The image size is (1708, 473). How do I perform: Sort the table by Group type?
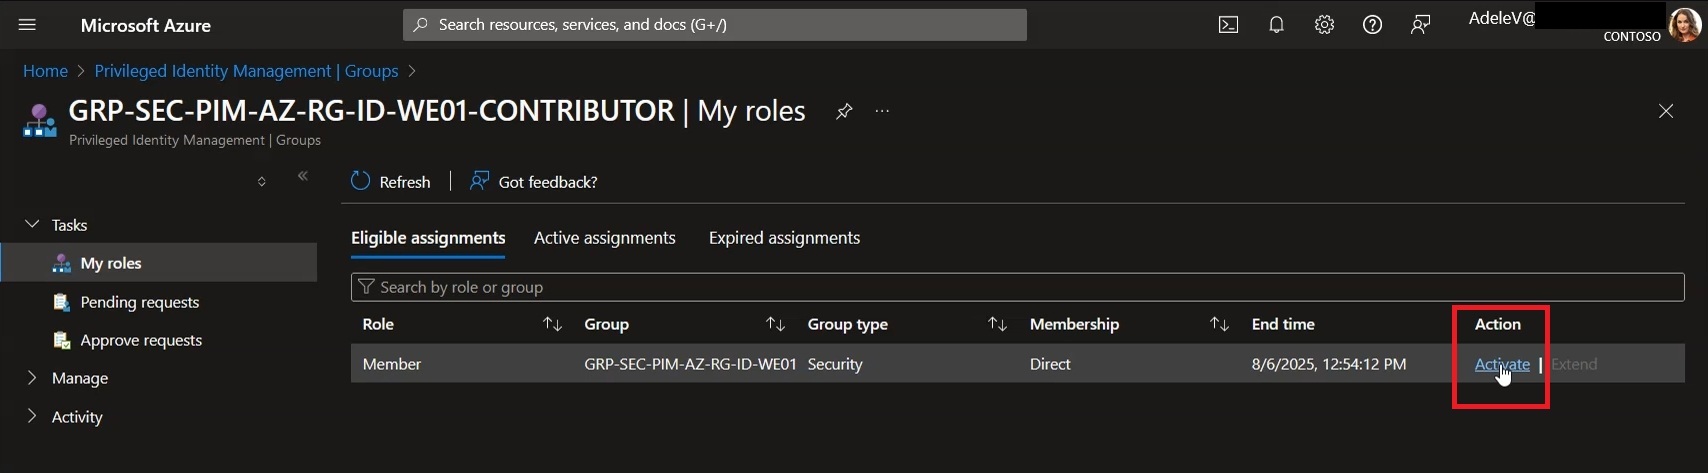click(997, 324)
